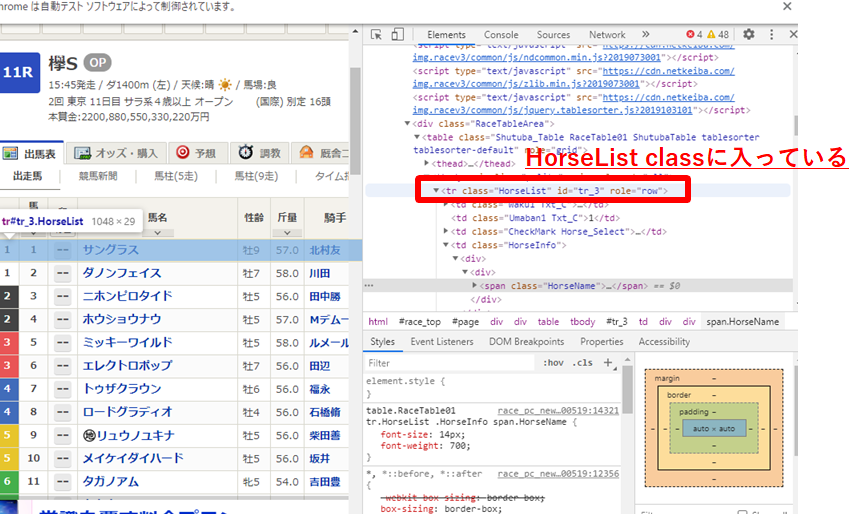Screen dimensions: 864x514
Task: Expand the thead node
Action: 426,163
